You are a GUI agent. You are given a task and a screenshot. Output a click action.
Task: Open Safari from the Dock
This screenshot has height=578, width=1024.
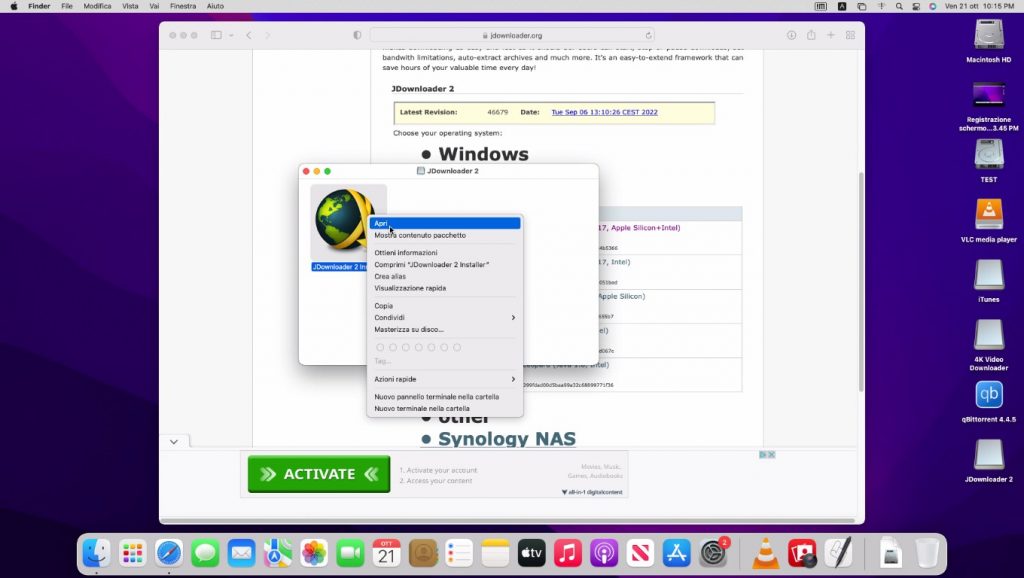pyautogui.click(x=169, y=552)
